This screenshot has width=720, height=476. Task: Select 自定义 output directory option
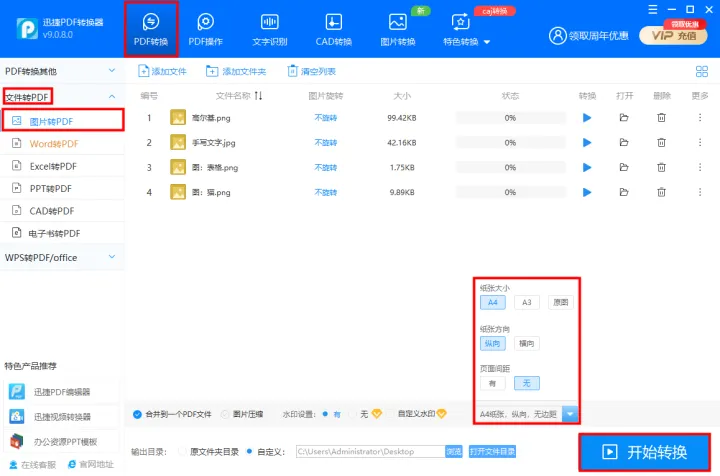(265, 452)
